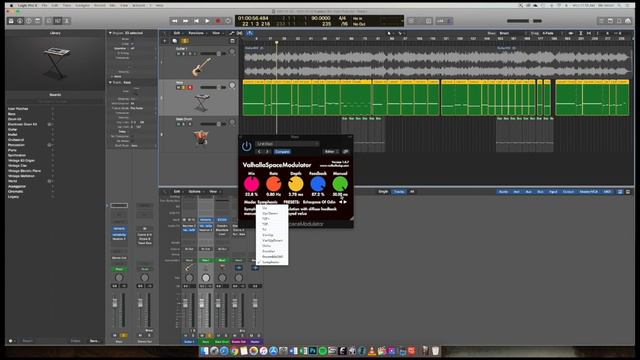Click previous preset arrow in plugin header
Viewport: 640px width, 360px height.
click(x=259, y=151)
